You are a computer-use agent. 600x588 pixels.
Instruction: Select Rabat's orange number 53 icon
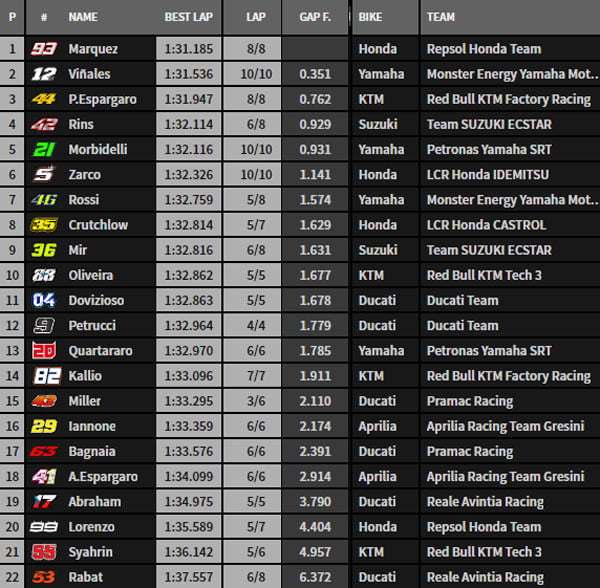[x=44, y=577]
